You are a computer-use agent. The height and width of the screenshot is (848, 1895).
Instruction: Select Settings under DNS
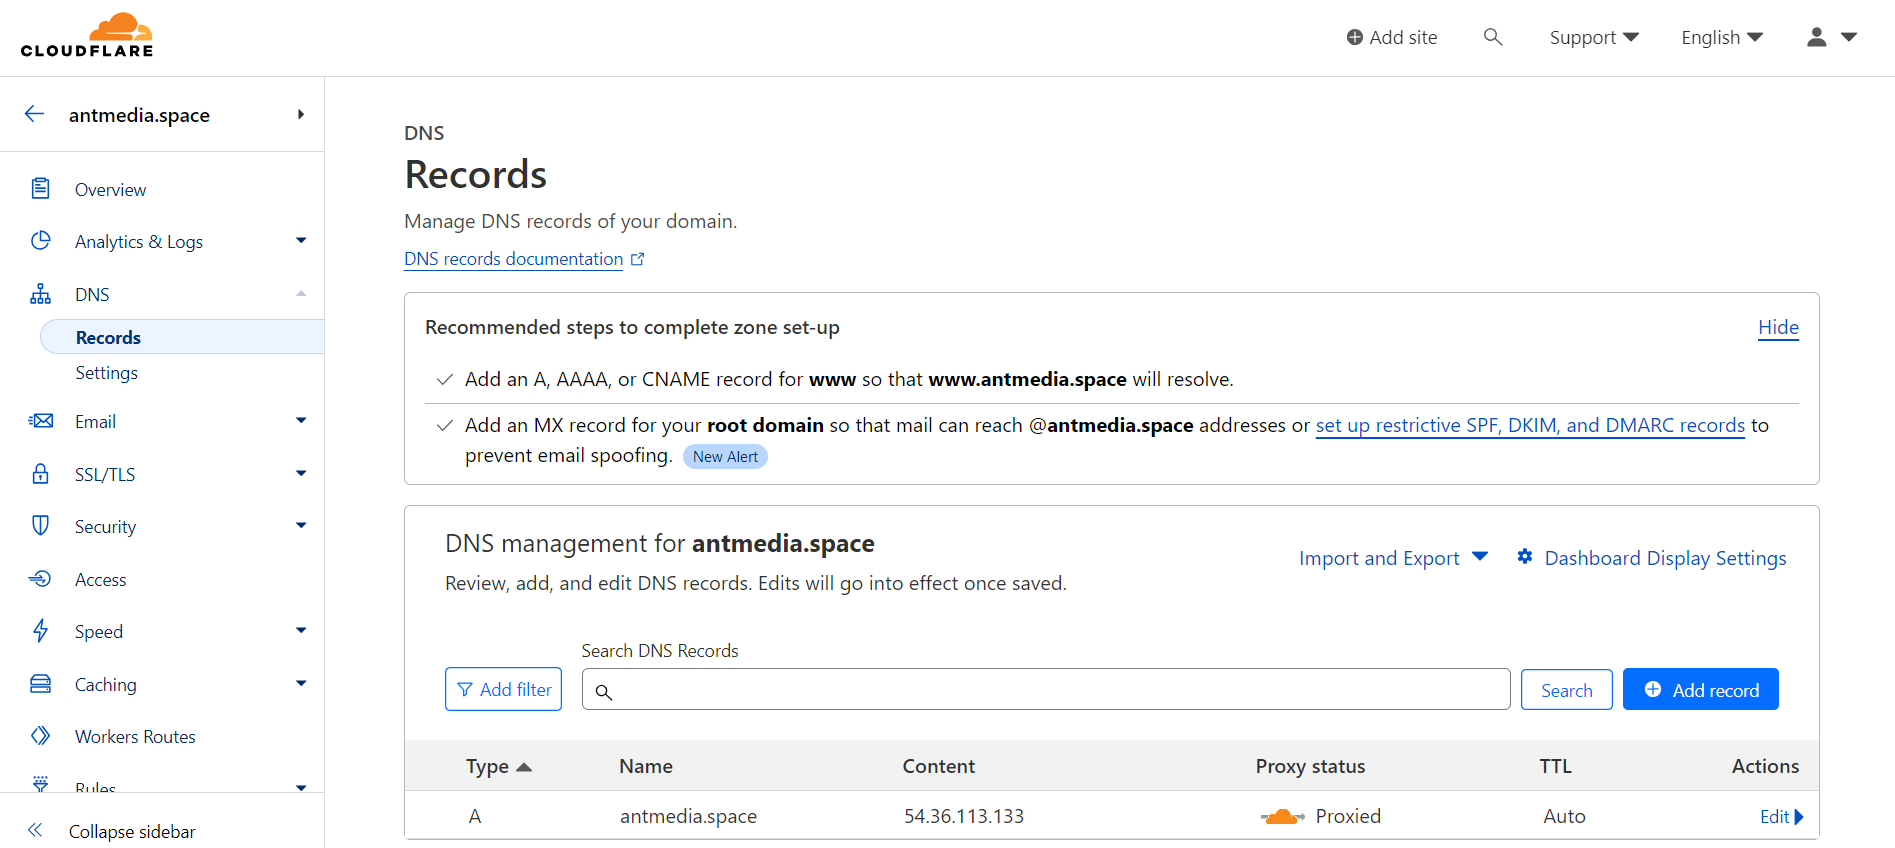click(x=107, y=373)
